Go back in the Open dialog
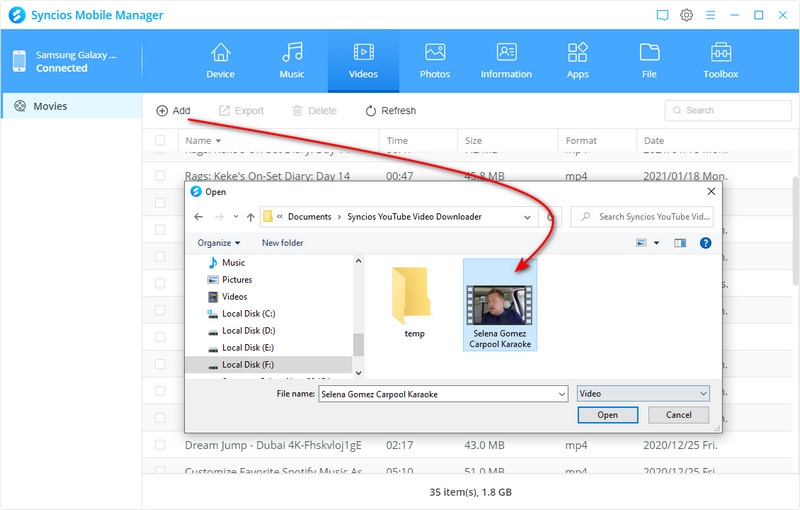Image resolution: width=800 pixels, height=510 pixels. pos(198,217)
